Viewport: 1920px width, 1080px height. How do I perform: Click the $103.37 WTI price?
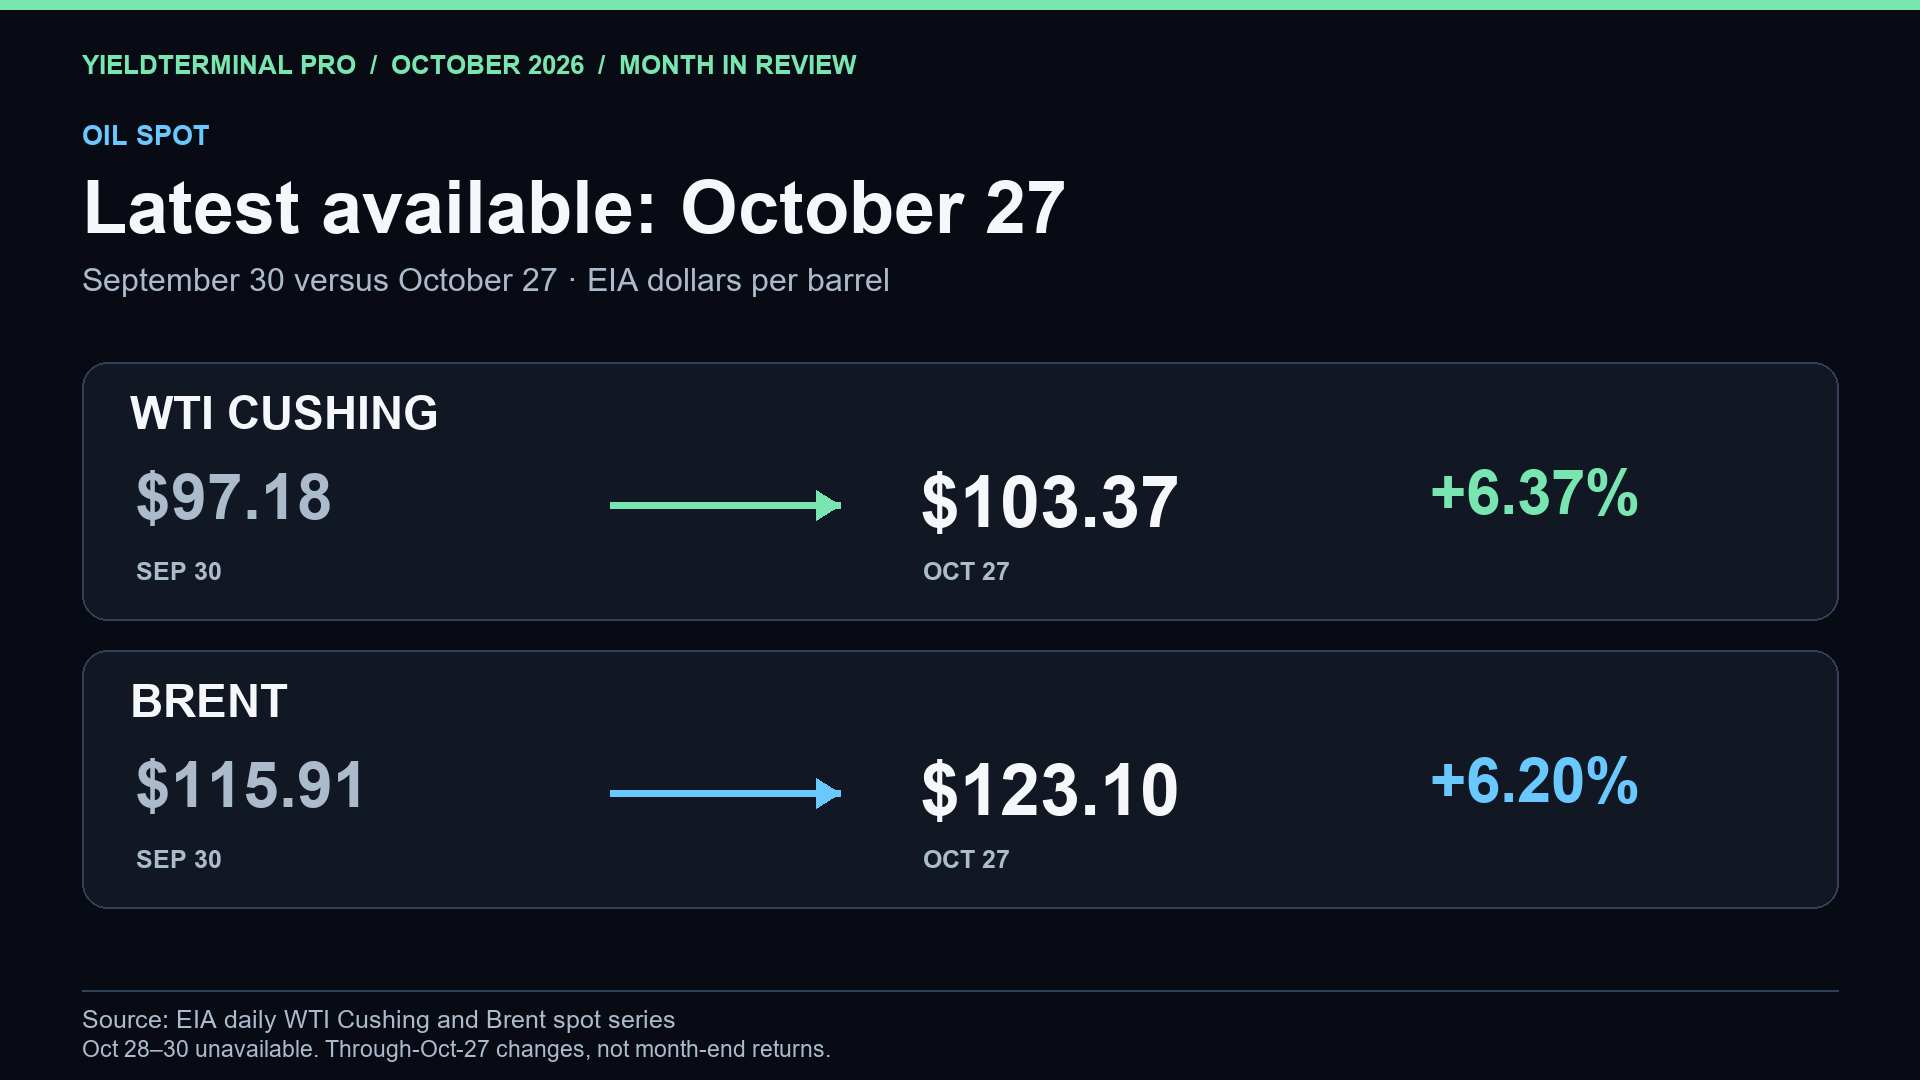pos(1050,502)
